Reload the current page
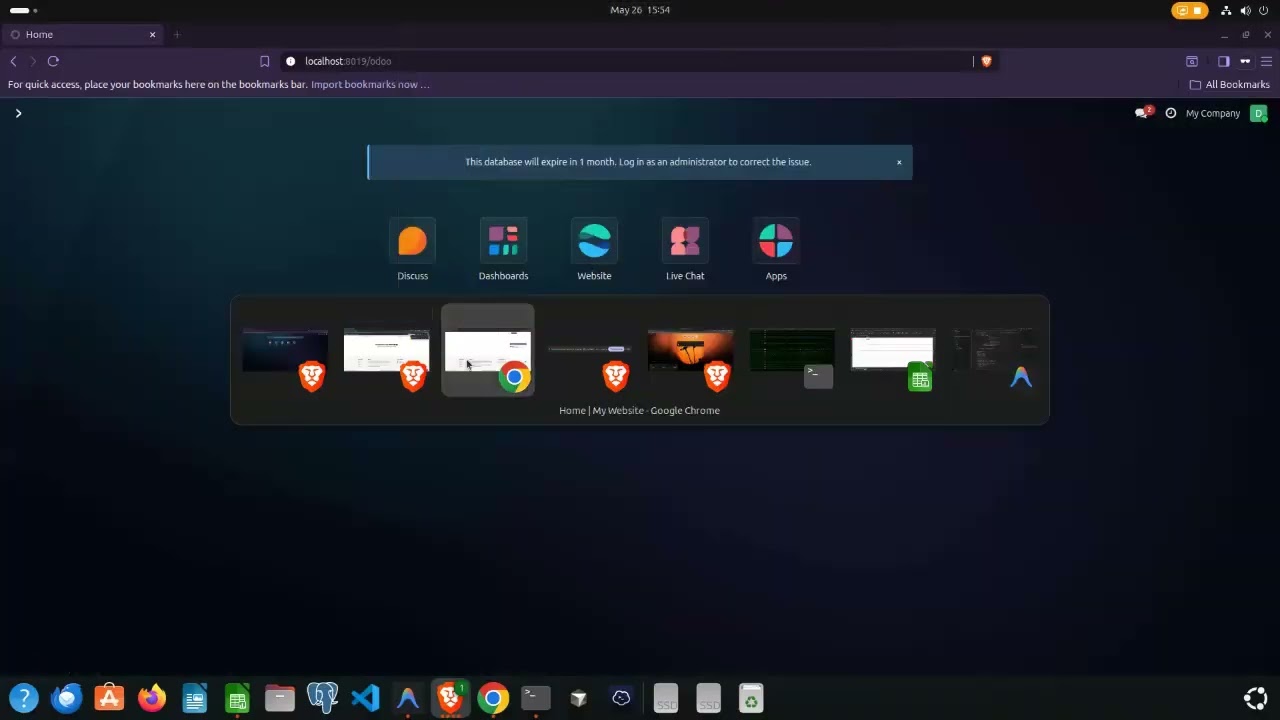 [53, 61]
